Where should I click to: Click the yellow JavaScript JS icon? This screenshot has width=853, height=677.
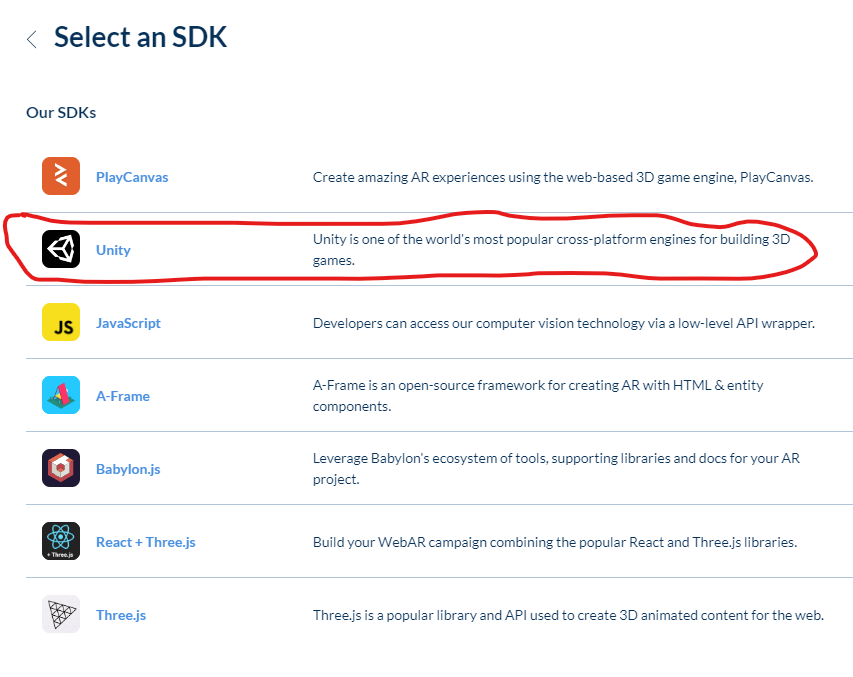pos(61,323)
